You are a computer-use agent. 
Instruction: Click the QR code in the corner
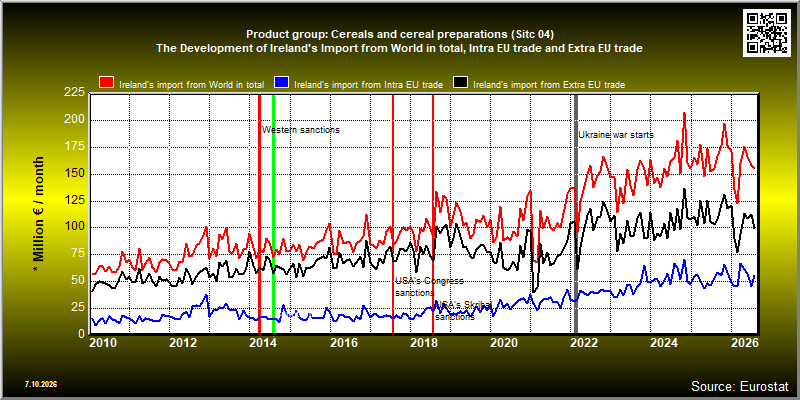(x=767, y=32)
